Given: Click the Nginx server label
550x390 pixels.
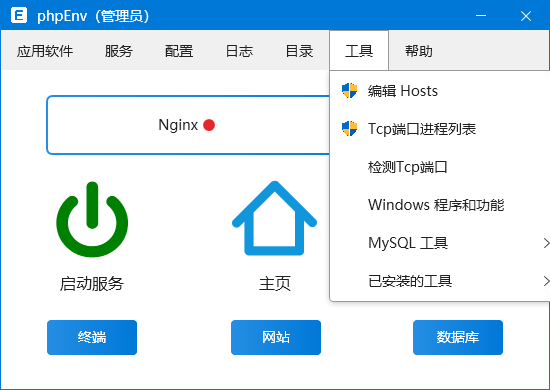Looking at the screenshot, I should pos(178,125).
